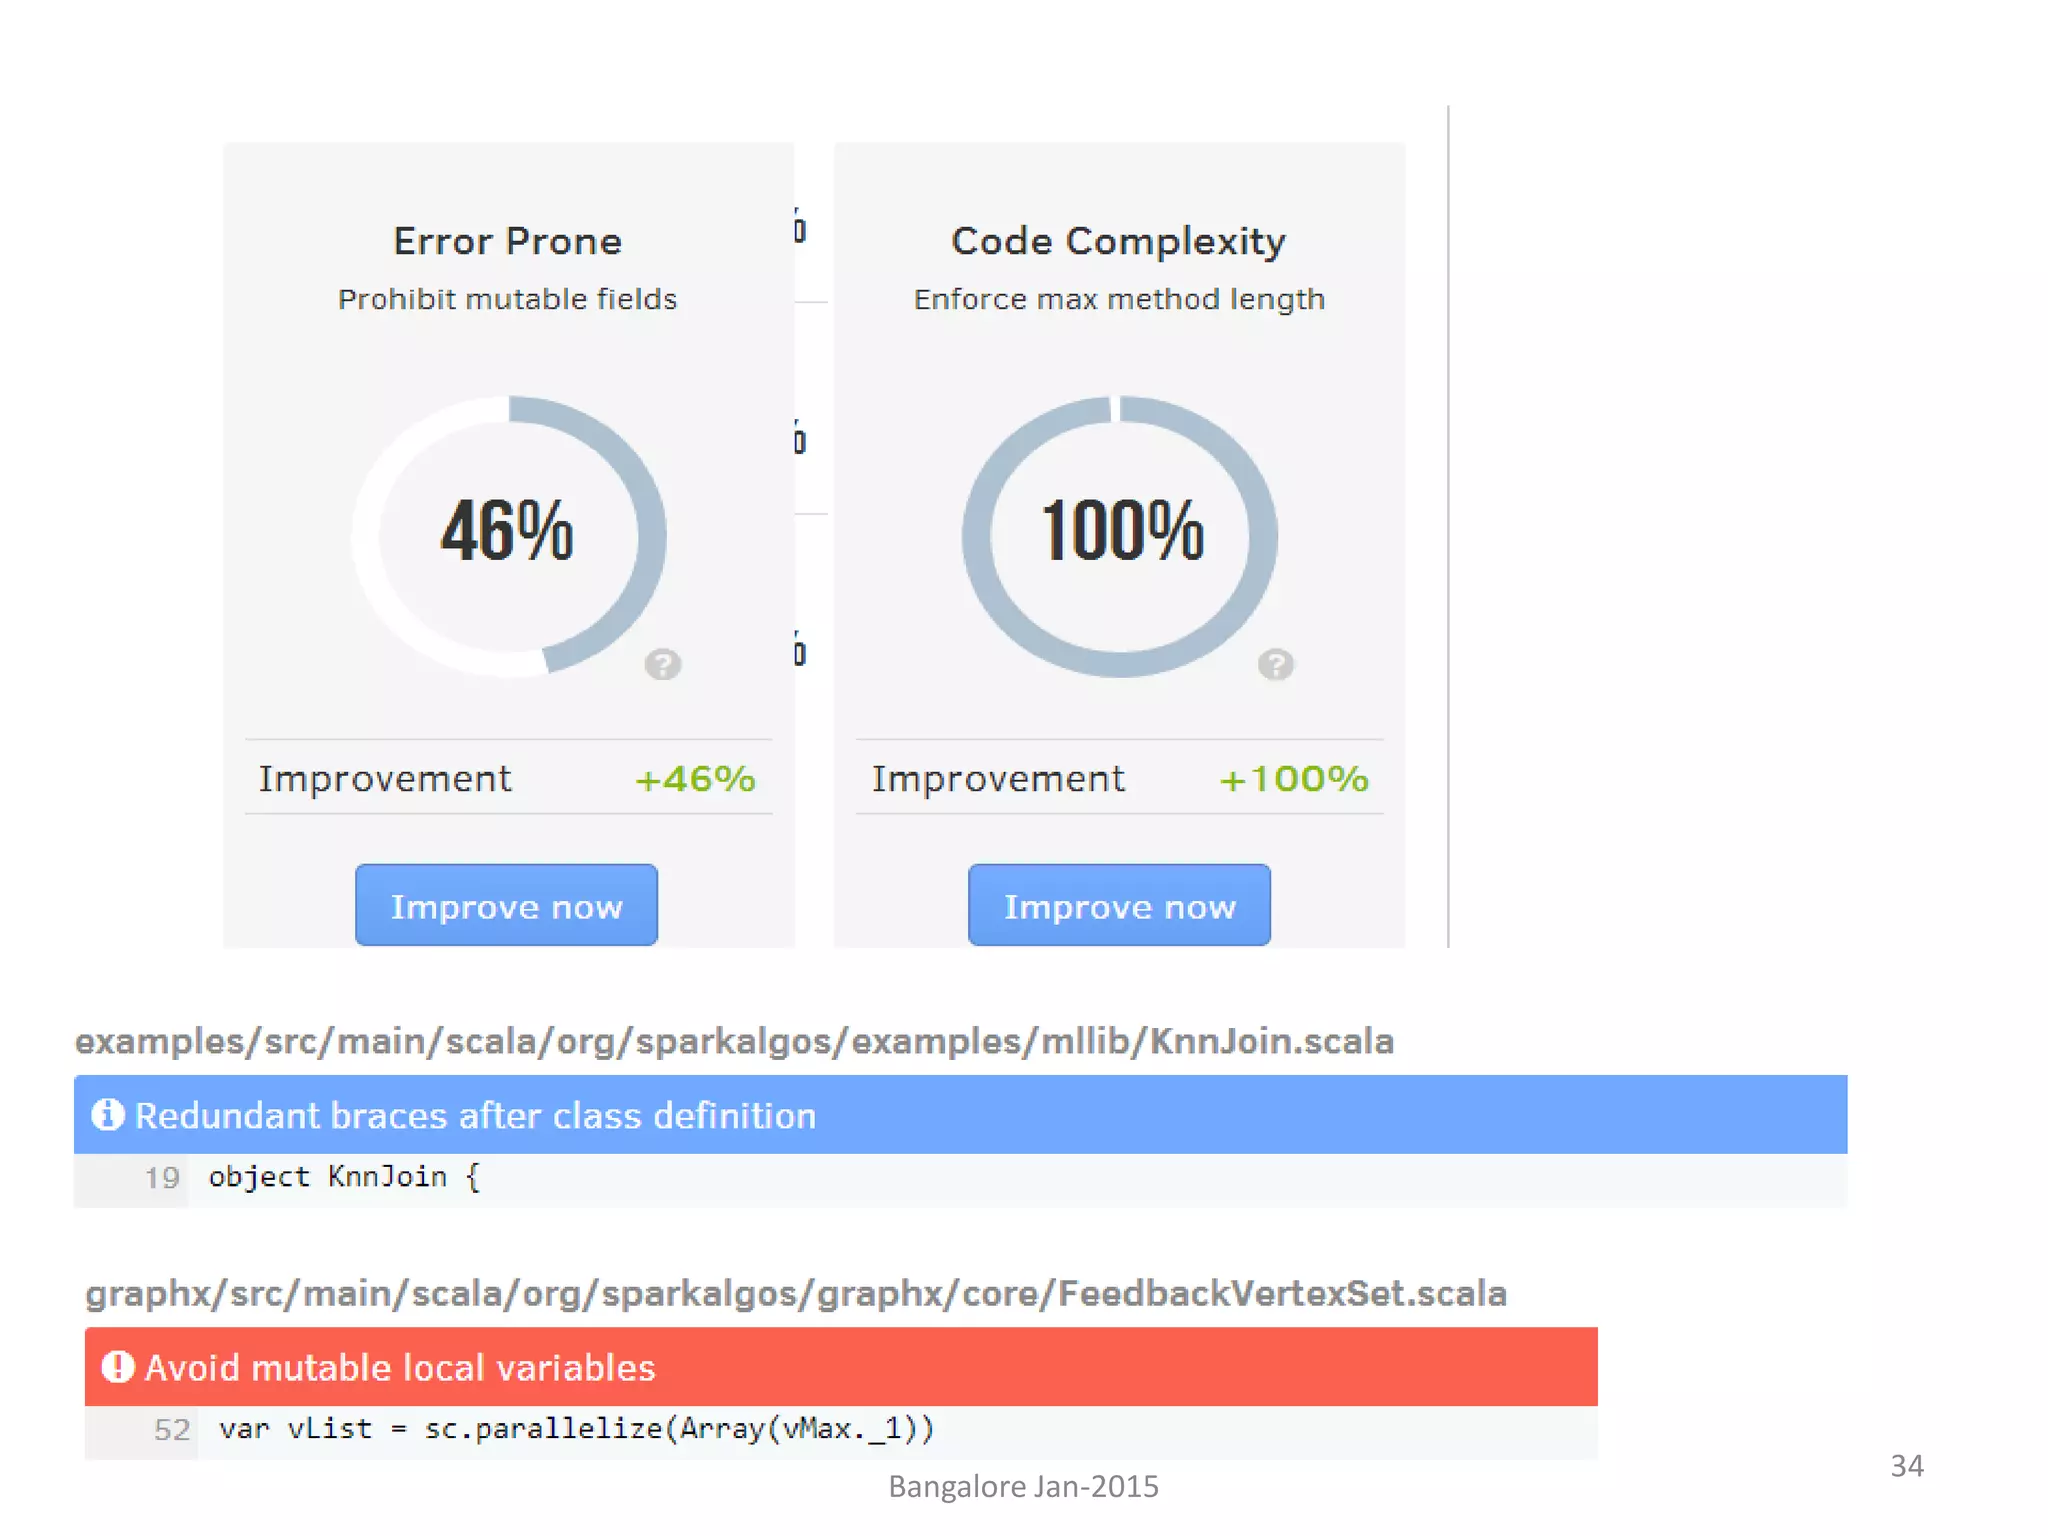Click the code line object KnnJoin
The image size is (2048, 1536).
coord(344,1177)
